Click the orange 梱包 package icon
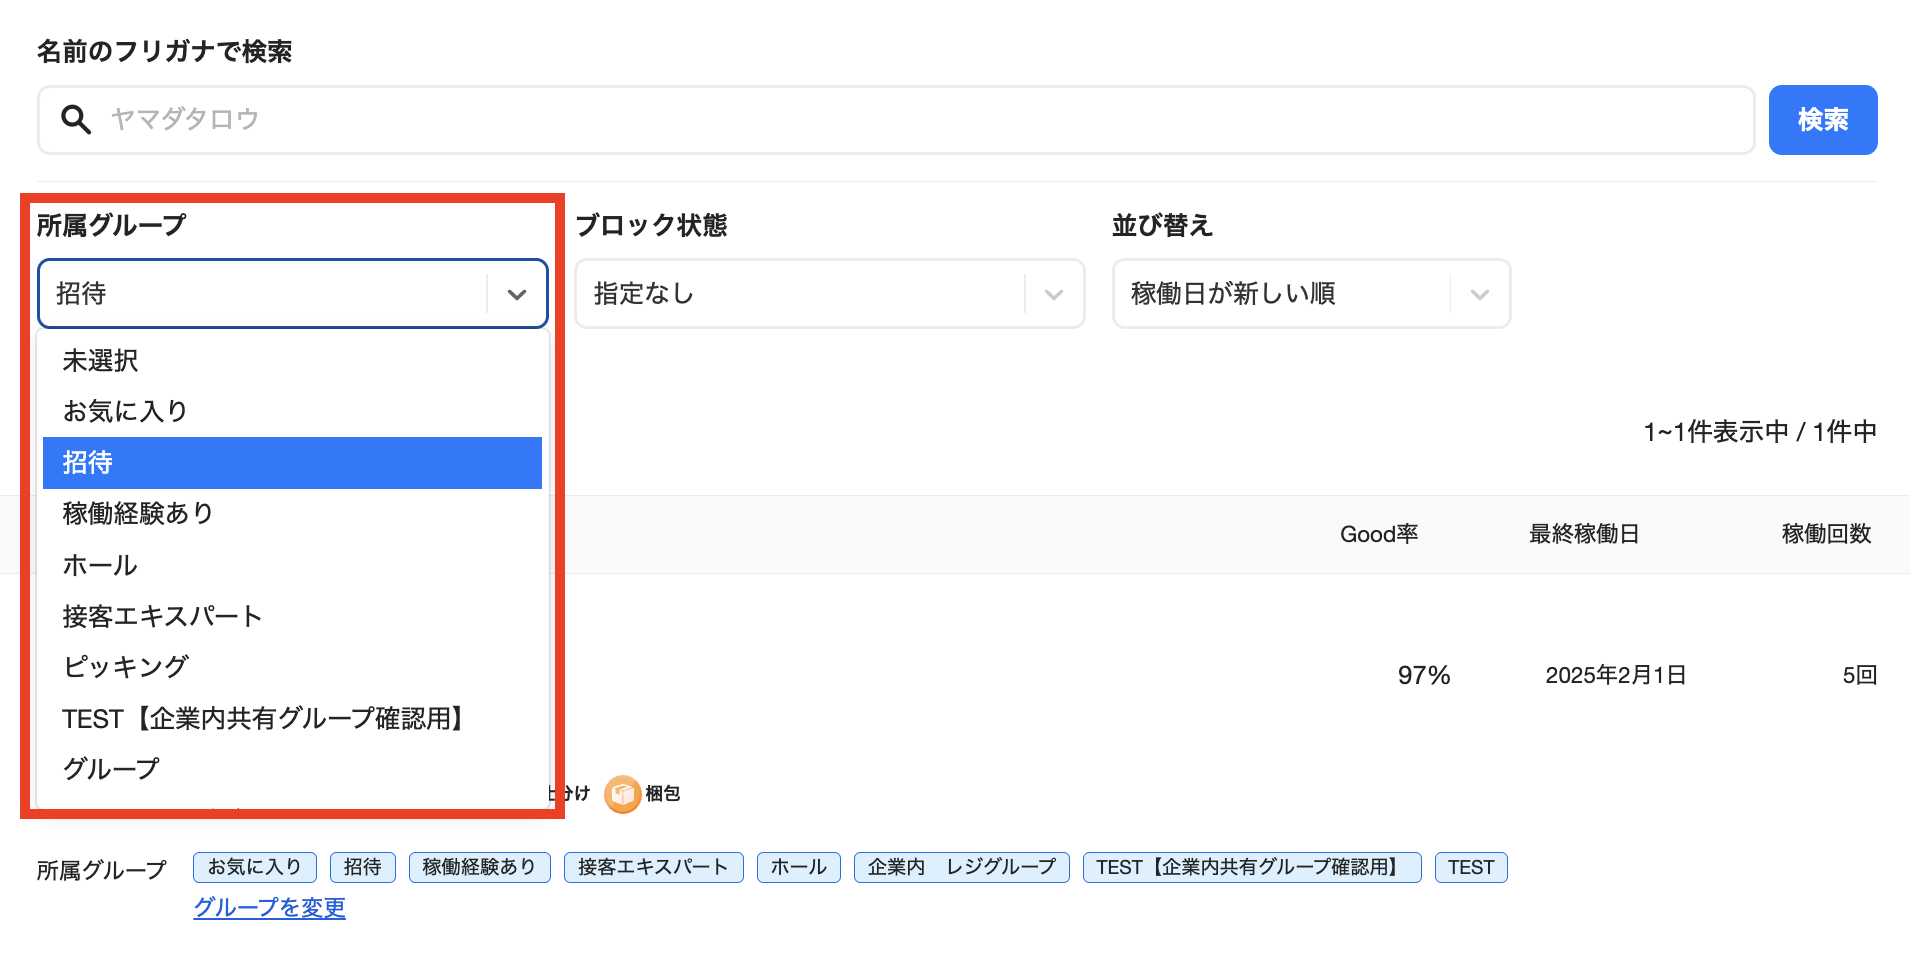This screenshot has height=962, width=1910. [623, 794]
